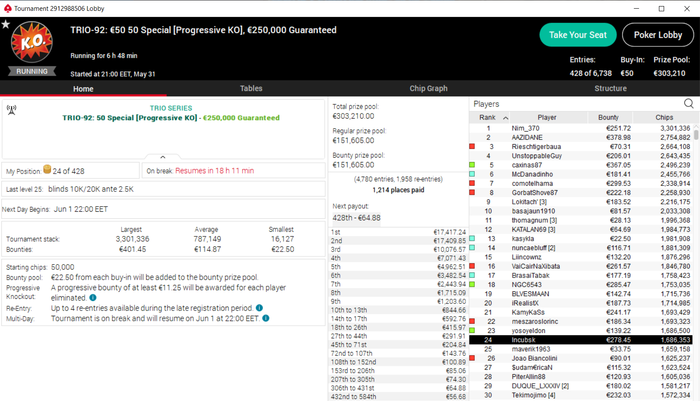Click cyan marker beside nuncaebluff
700x401 pixels.
pyautogui.click(x=472, y=247)
